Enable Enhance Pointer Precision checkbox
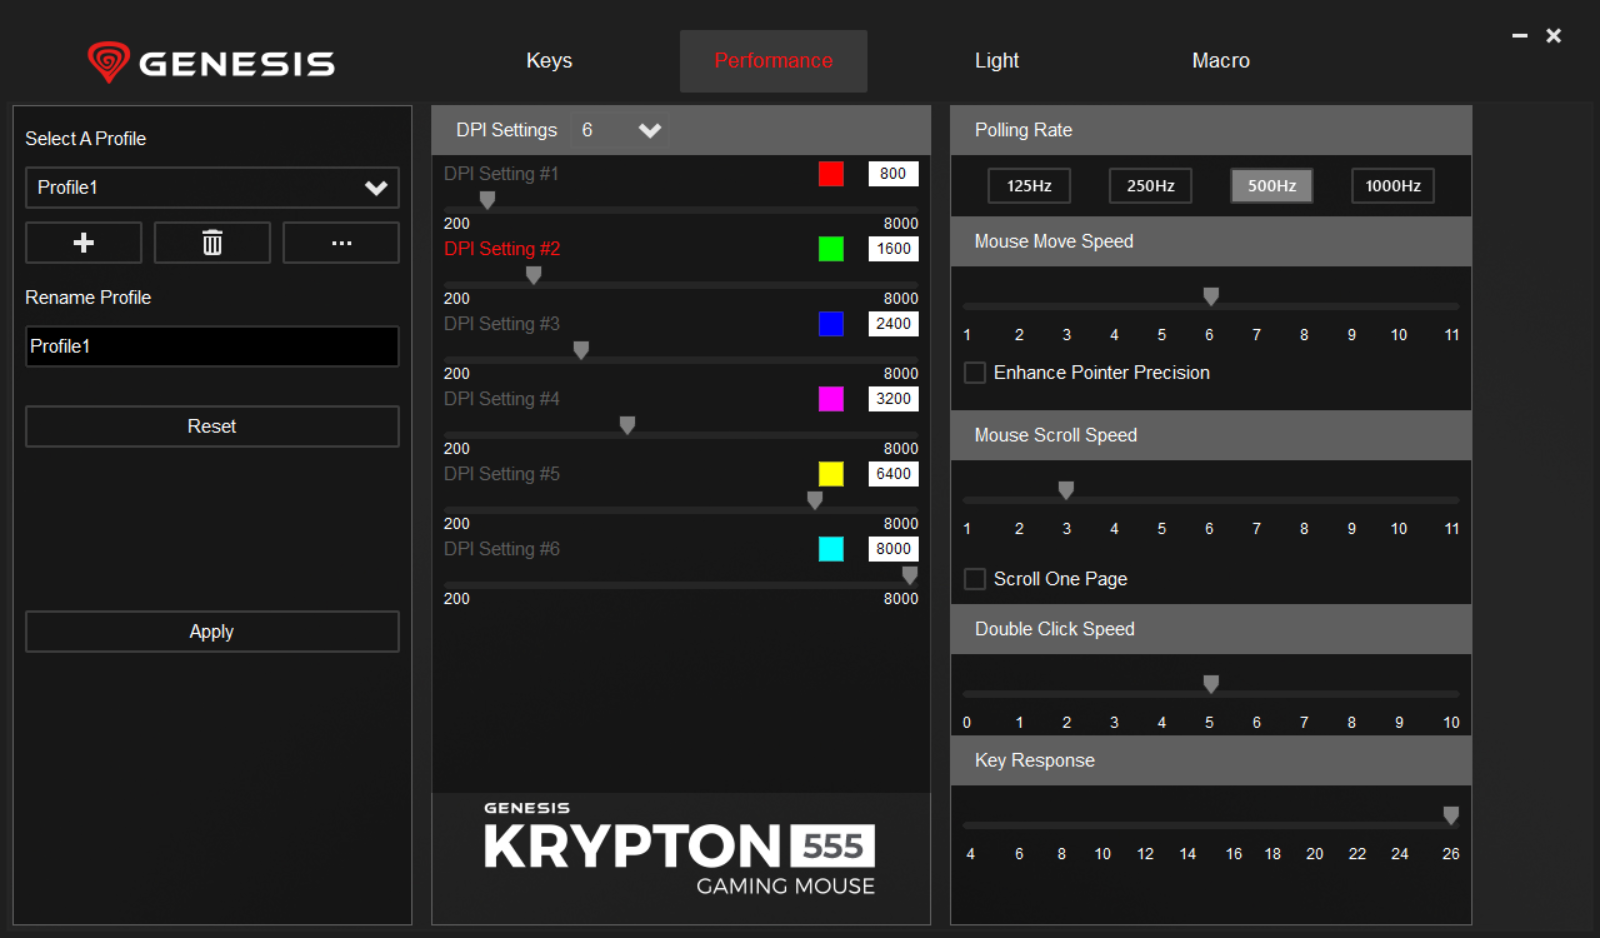1600x938 pixels. click(x=975, y=373)
